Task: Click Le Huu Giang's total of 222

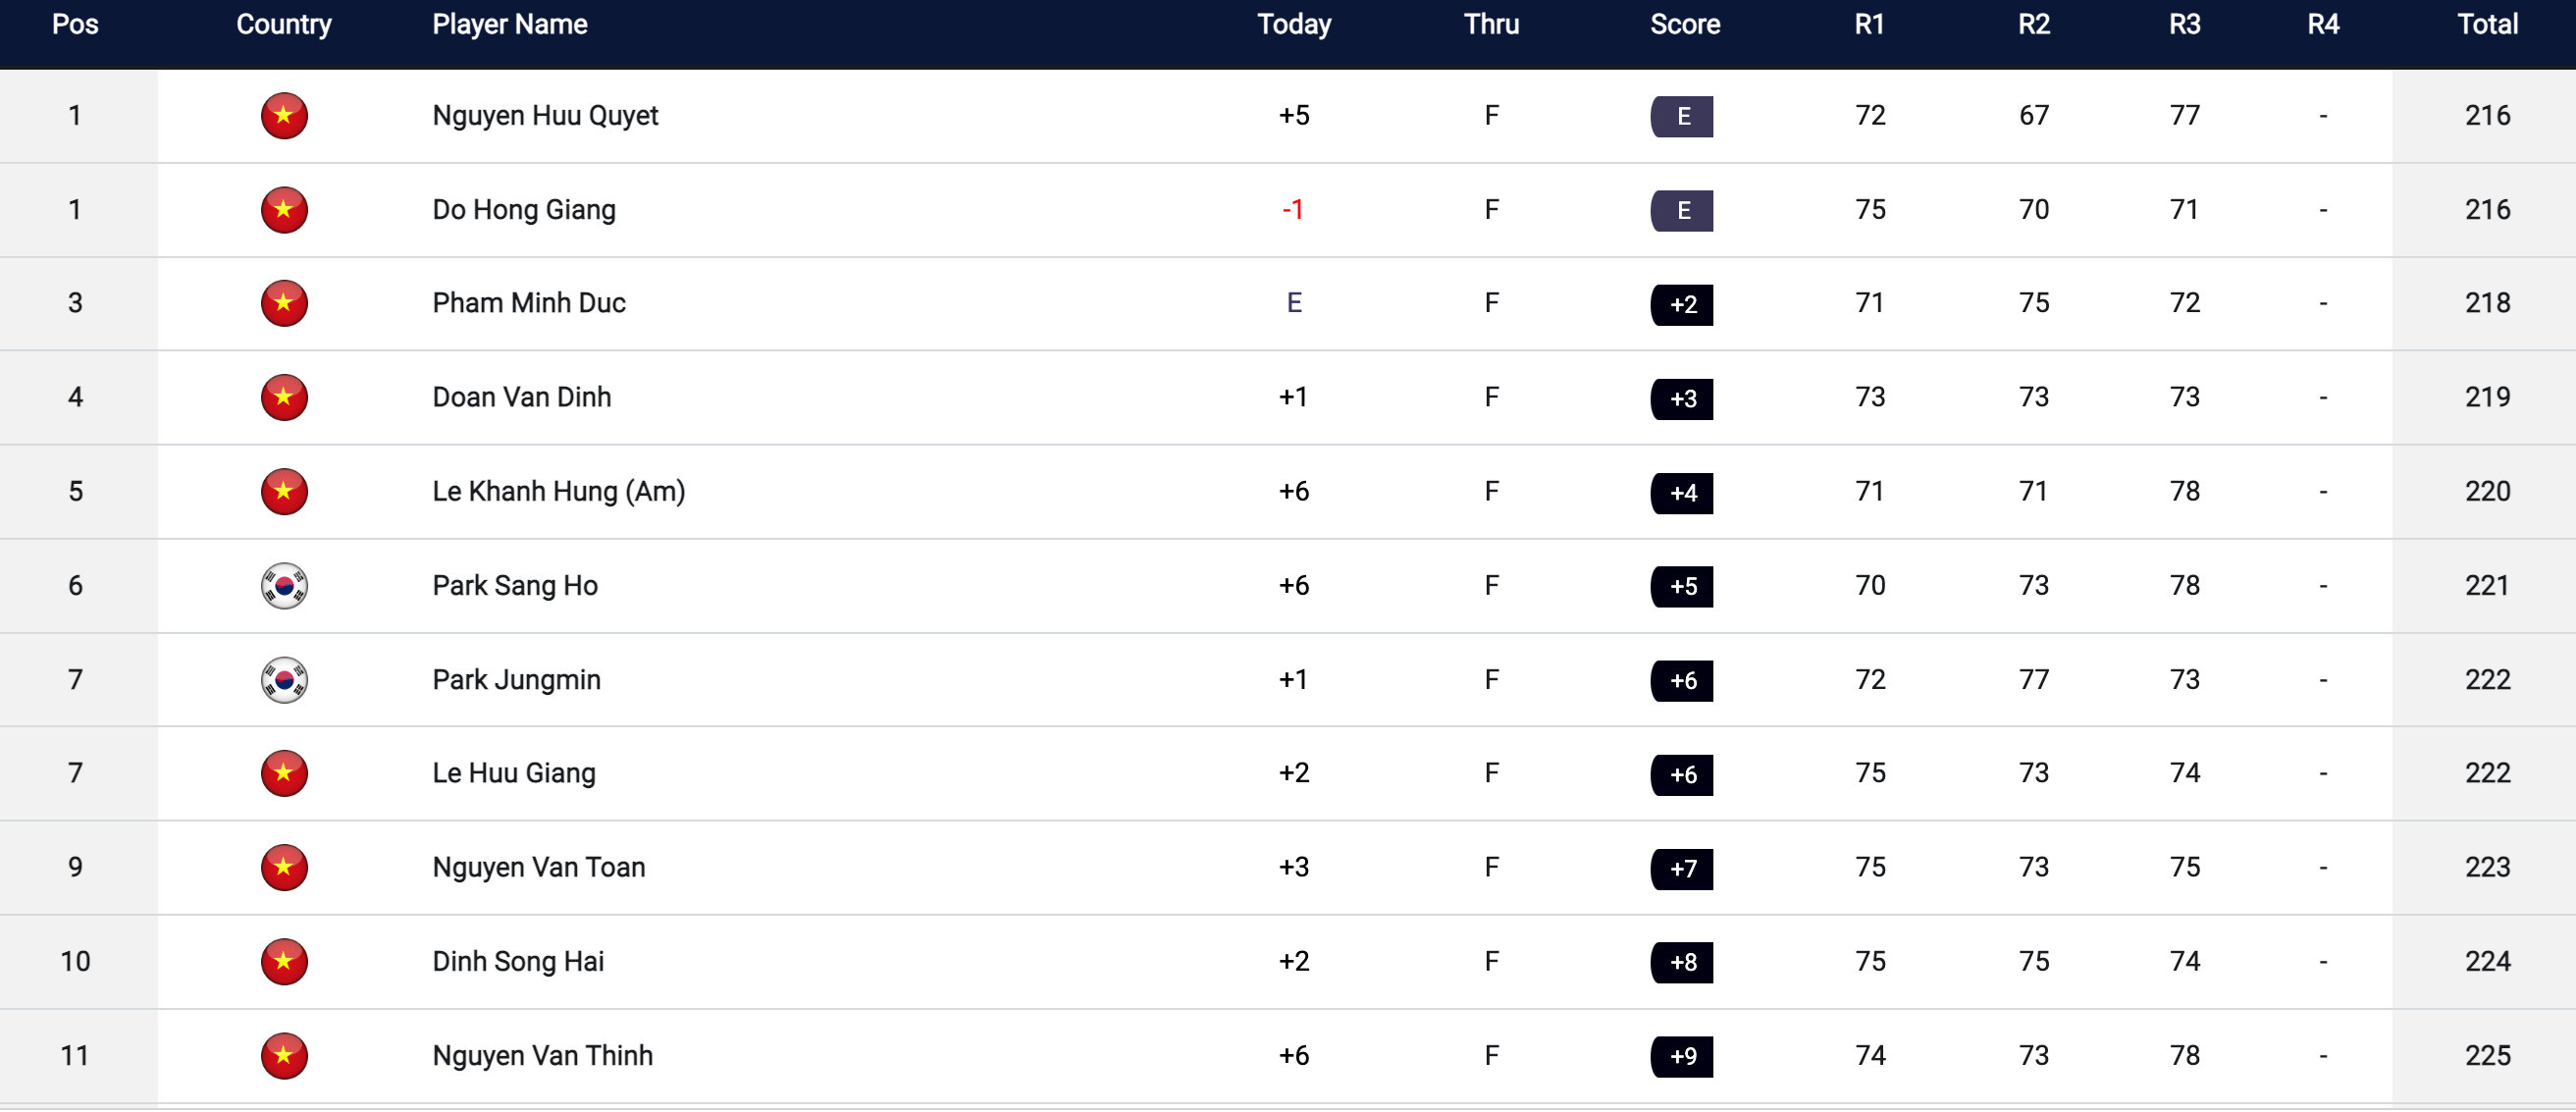Action: 2486,774
